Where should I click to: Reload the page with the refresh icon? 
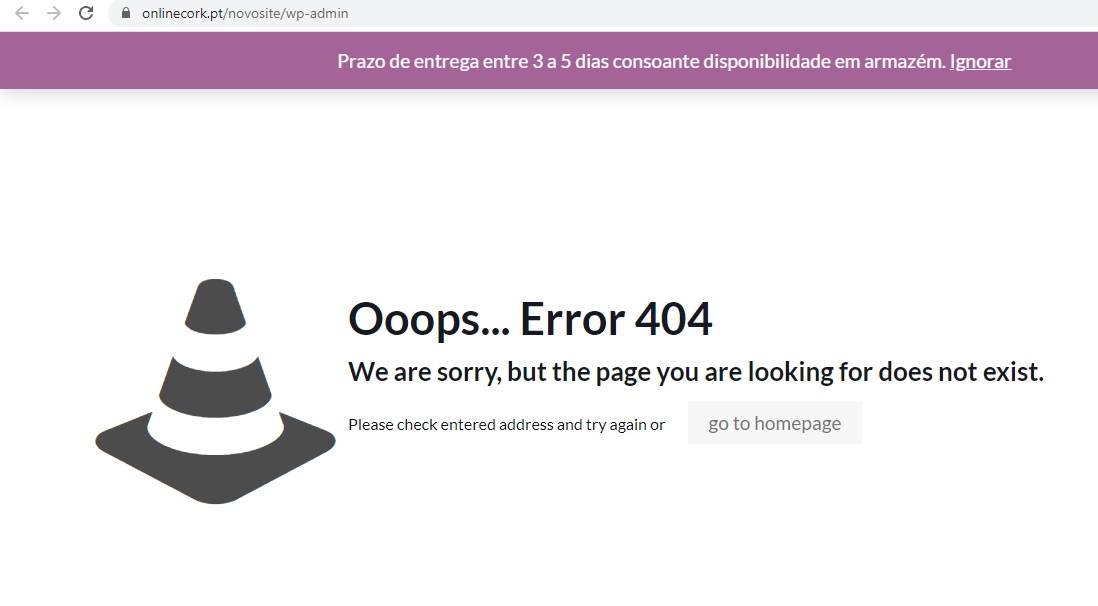click(85, 13)
